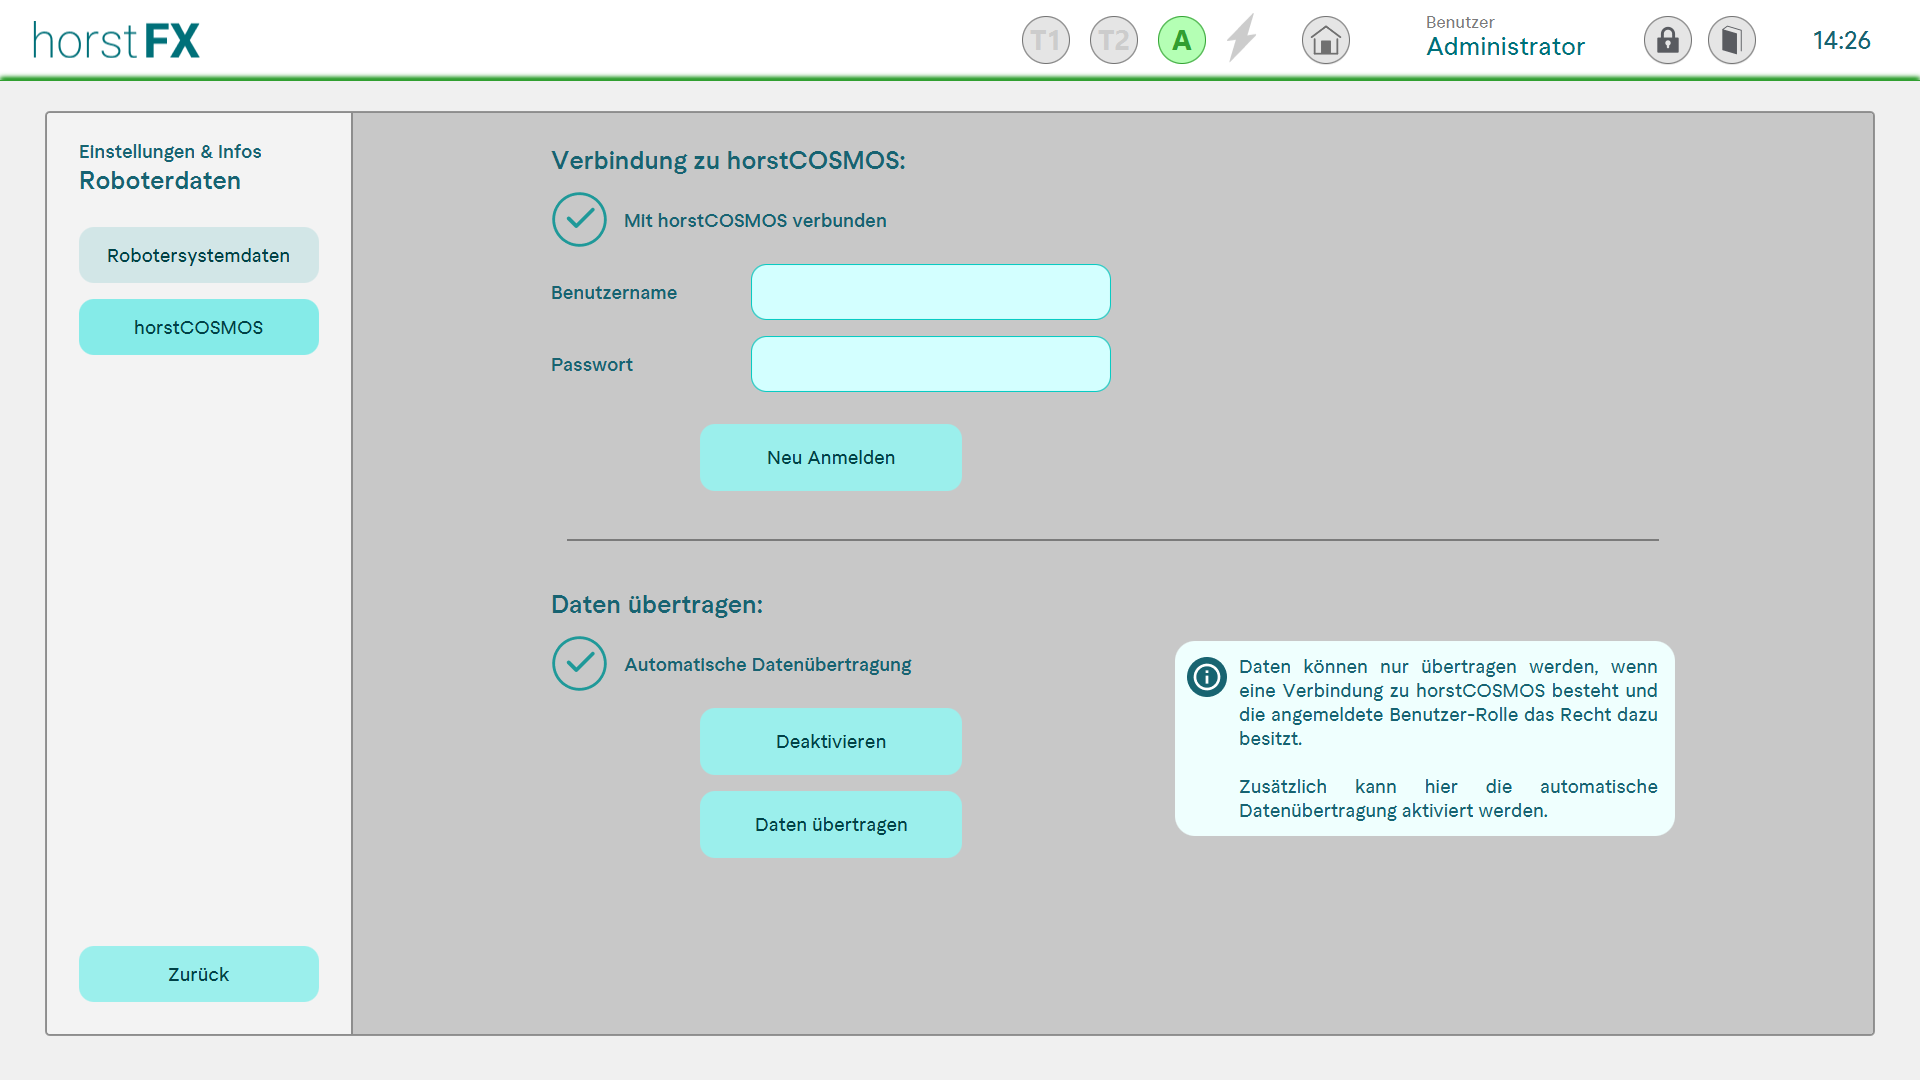Image resolution: width=1920 pixels, height=1080 pixels.
Task: Select the T2 mode icon
Action: tap(1113, 41)
